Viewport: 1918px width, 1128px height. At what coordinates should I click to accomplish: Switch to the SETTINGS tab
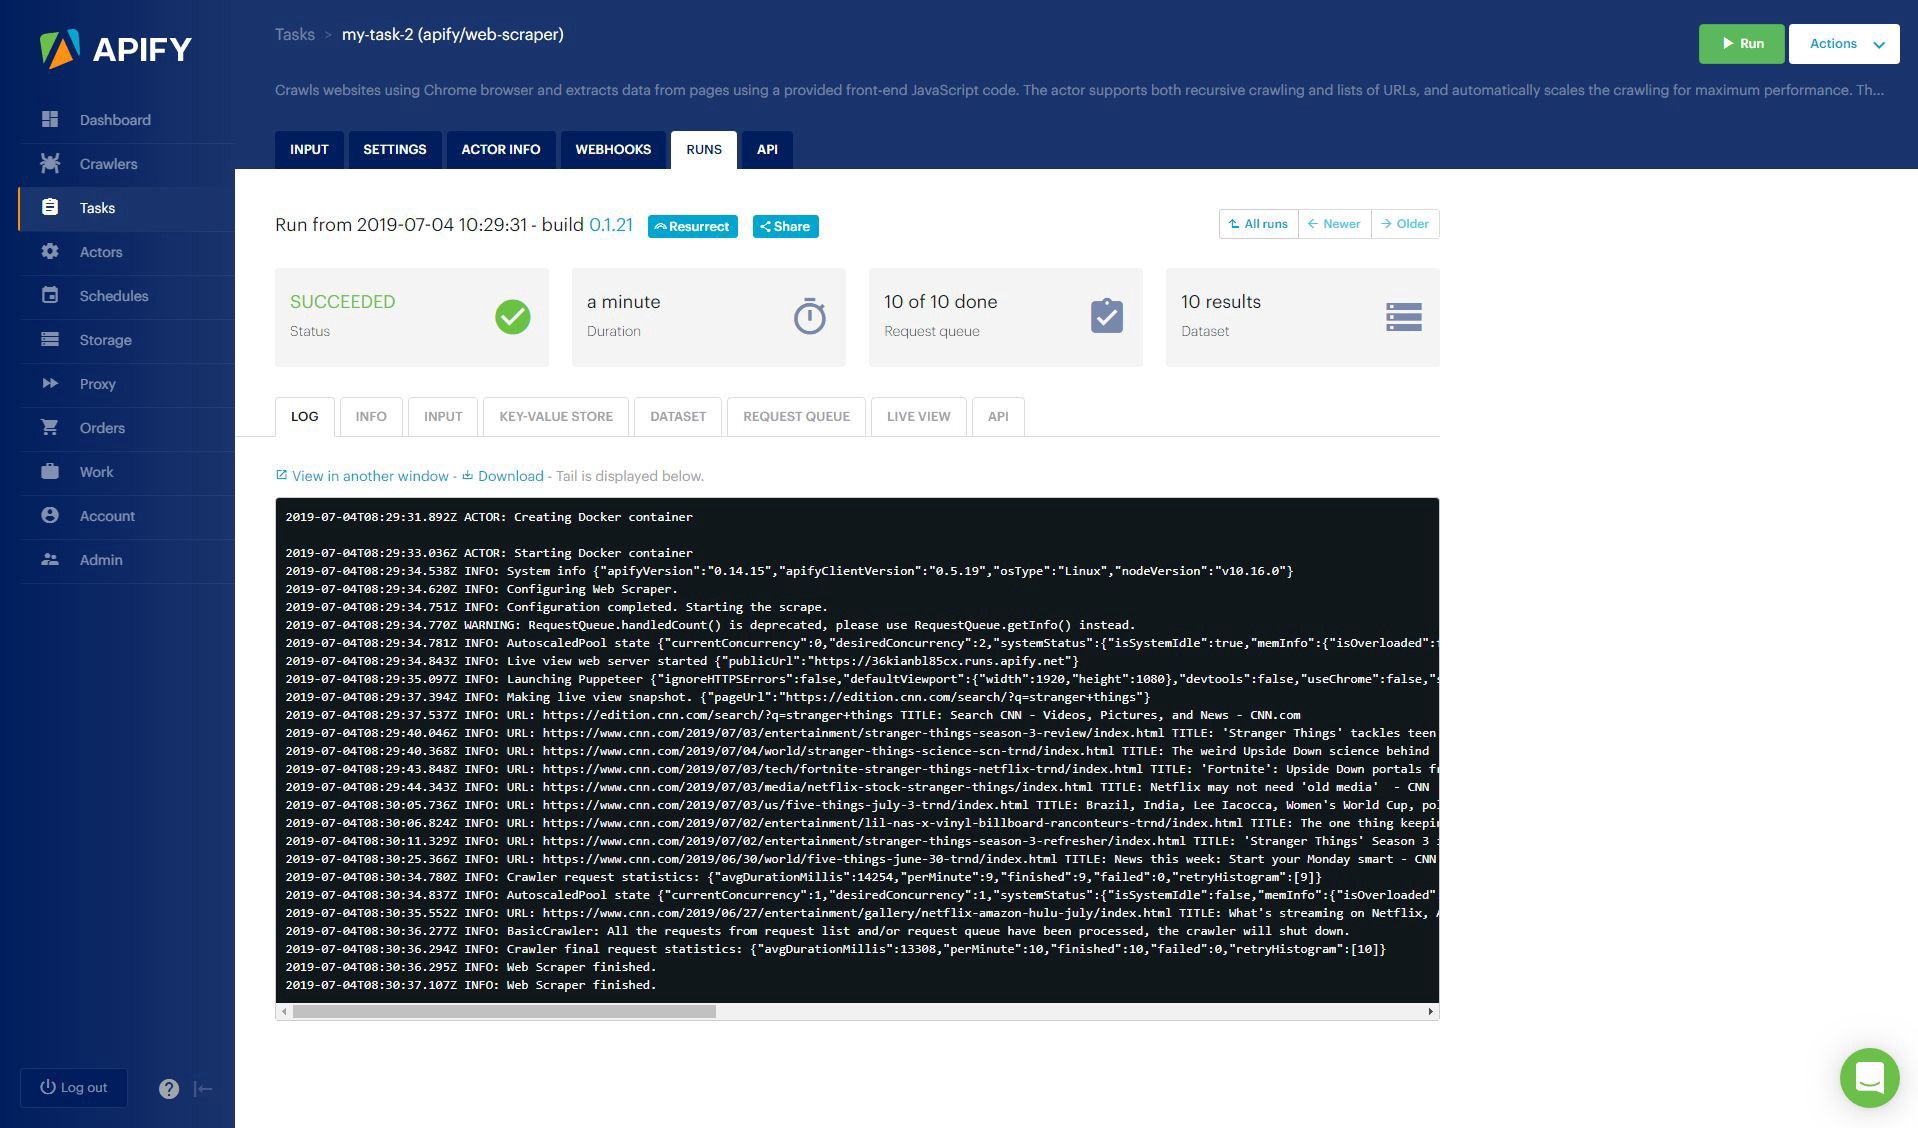pos(394,150)
